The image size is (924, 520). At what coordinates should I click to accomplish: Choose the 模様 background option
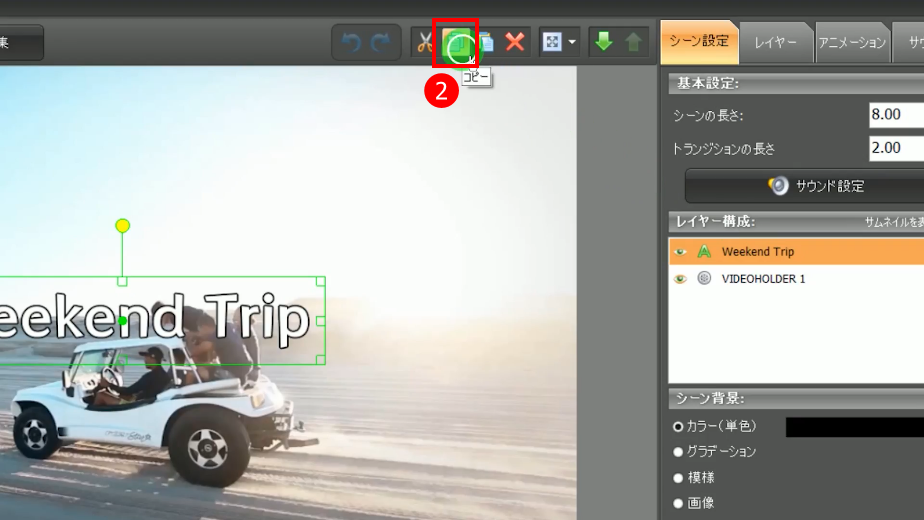point(679,478)
